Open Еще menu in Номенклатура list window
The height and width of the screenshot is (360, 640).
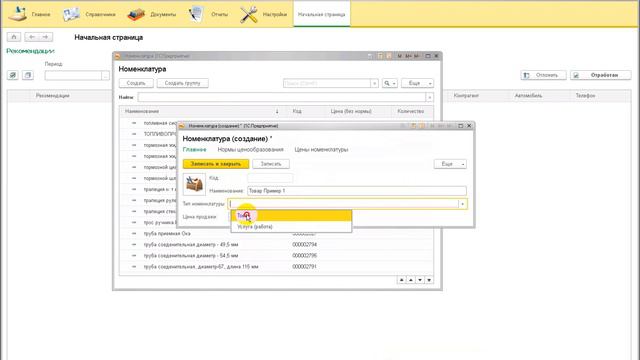pos(417,83)
